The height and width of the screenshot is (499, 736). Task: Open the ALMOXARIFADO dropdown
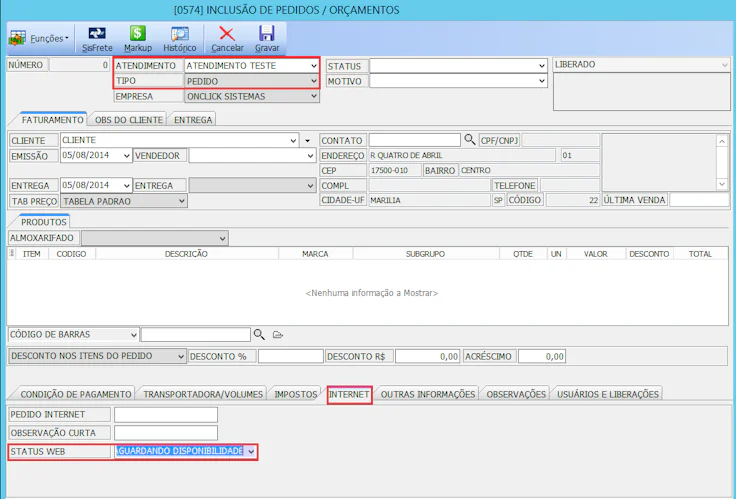[x=222, y=238]
